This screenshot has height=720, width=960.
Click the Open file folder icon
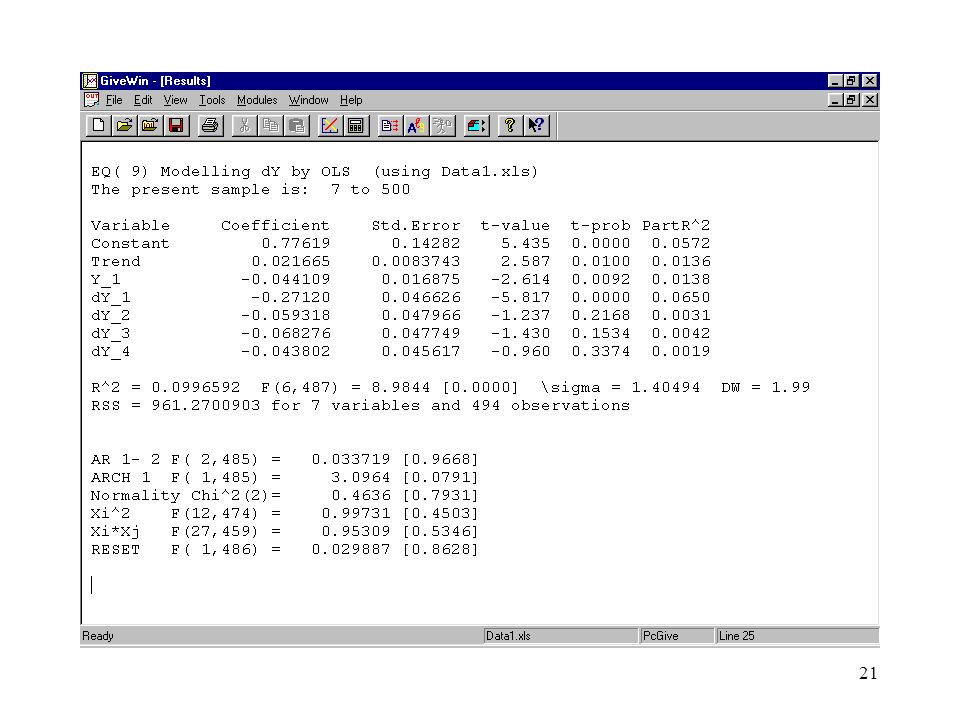pos(124,126)
